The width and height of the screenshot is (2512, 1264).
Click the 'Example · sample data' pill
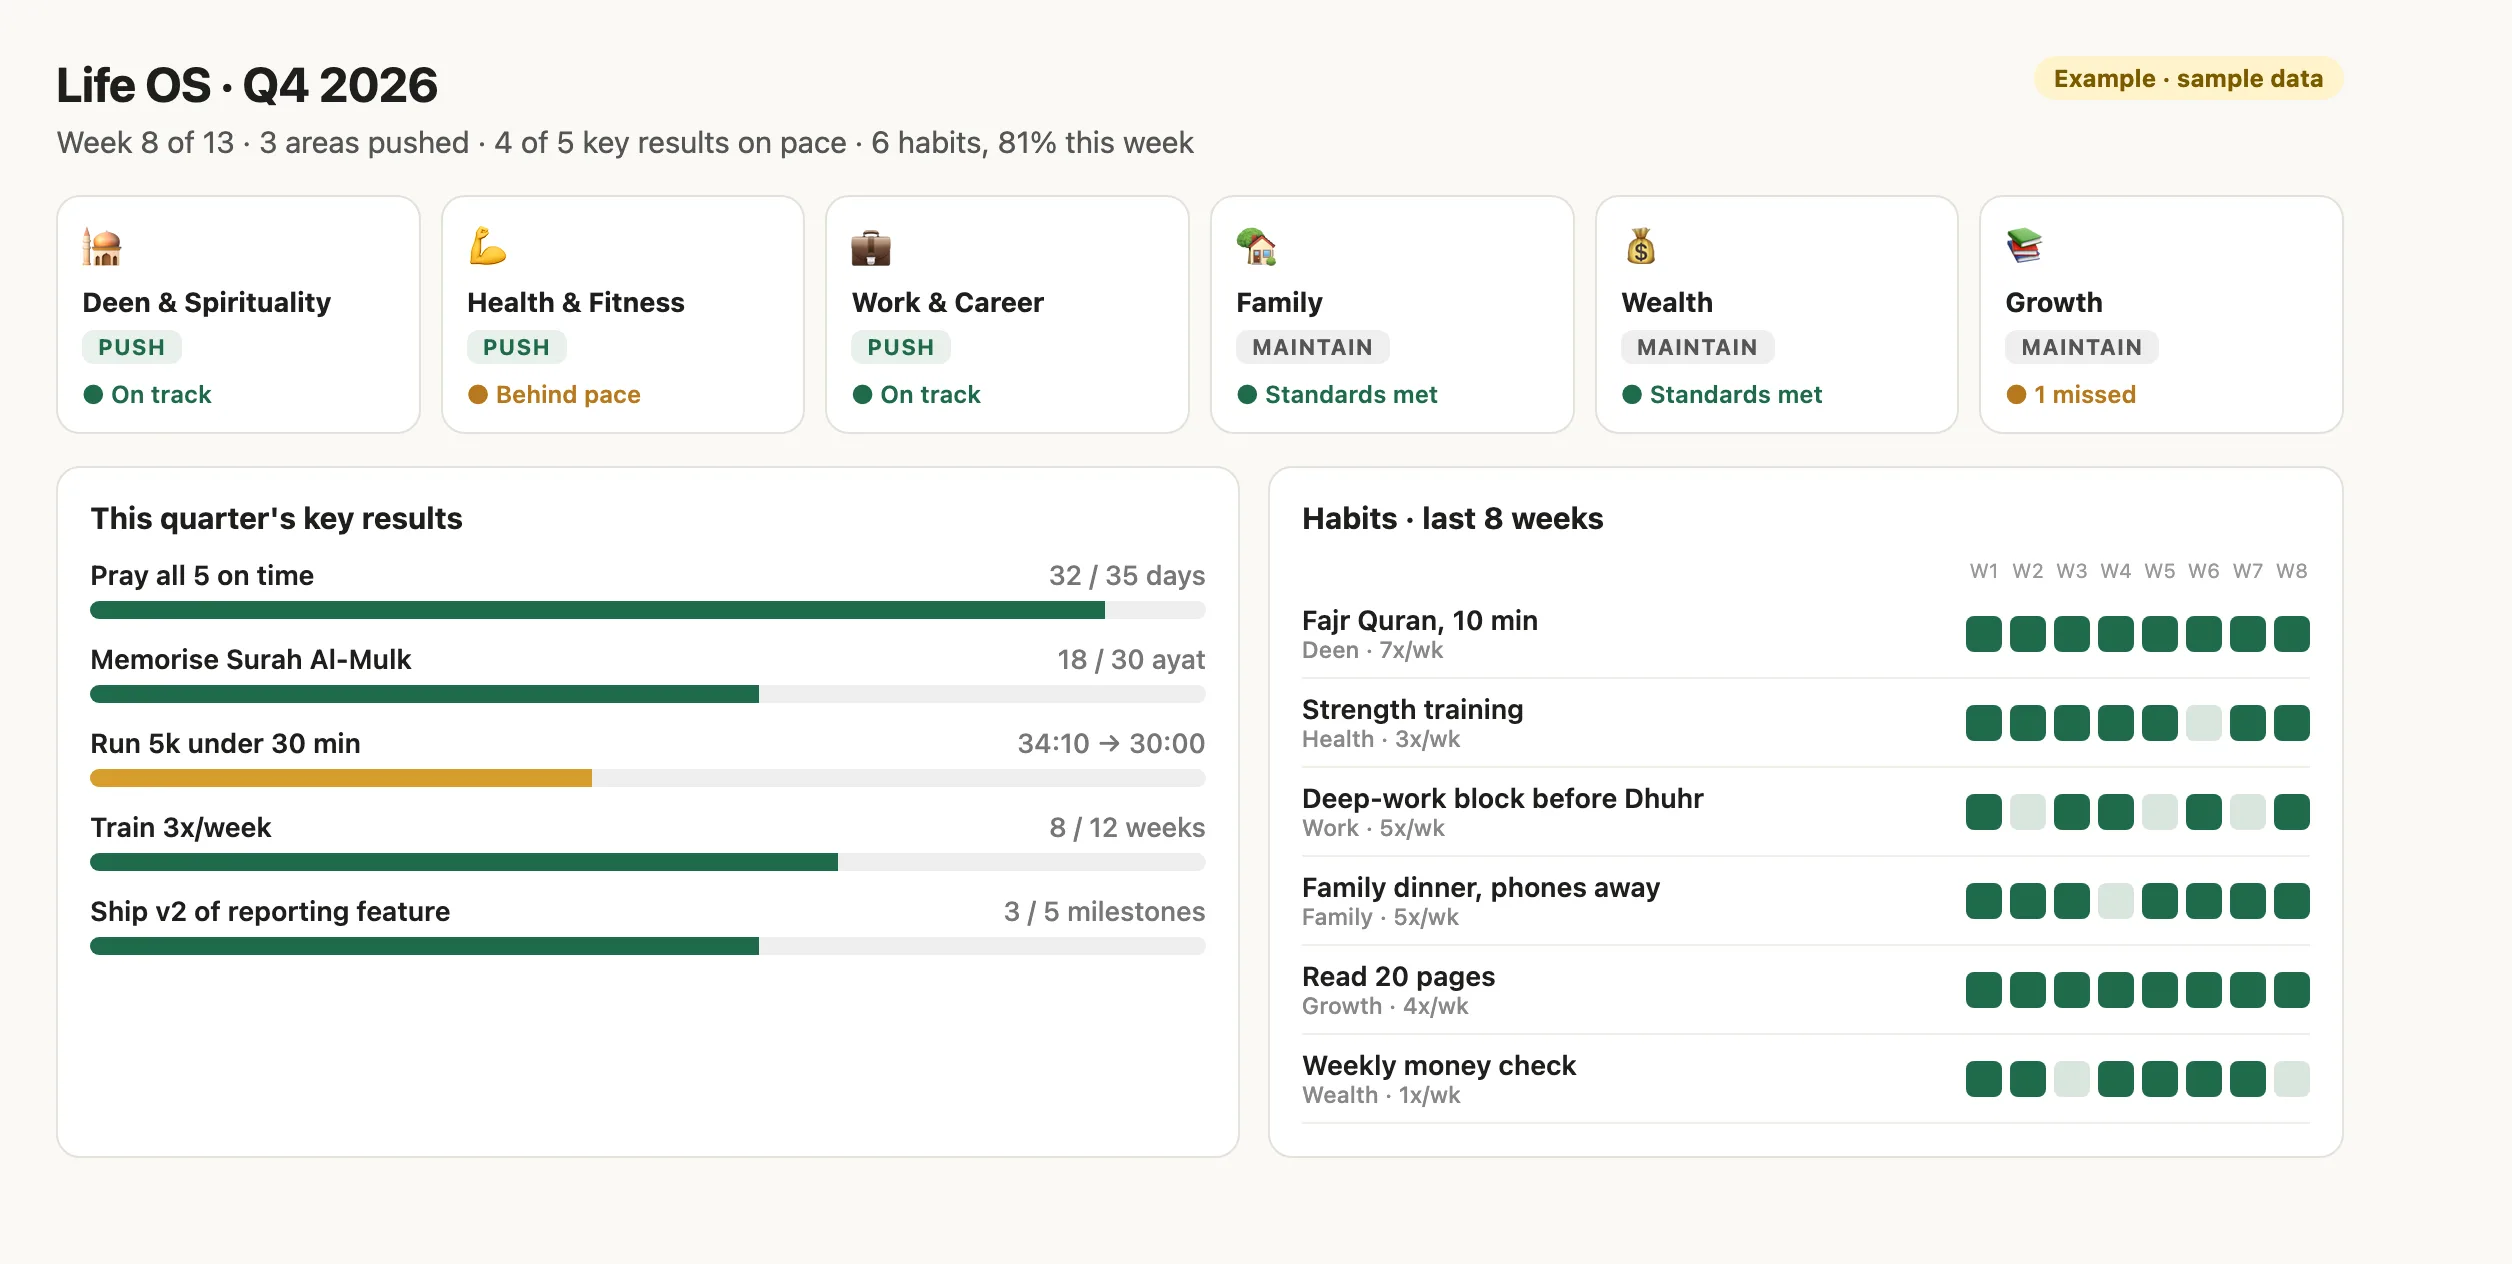coord(2188,78)
